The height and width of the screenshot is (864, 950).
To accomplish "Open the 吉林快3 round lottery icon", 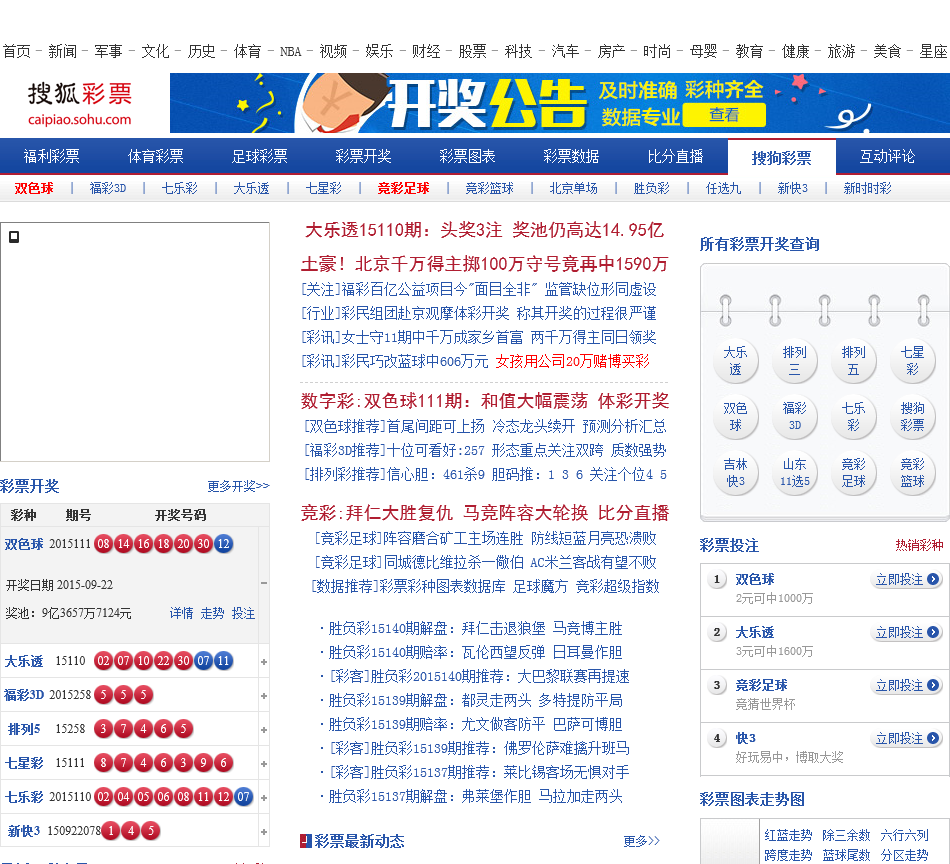I will (x=735, y=473).
